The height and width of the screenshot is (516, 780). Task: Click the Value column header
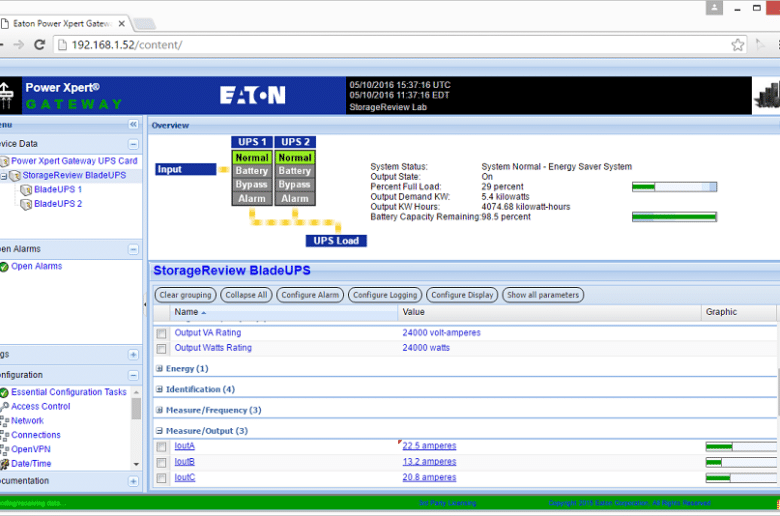coord(549,312)
